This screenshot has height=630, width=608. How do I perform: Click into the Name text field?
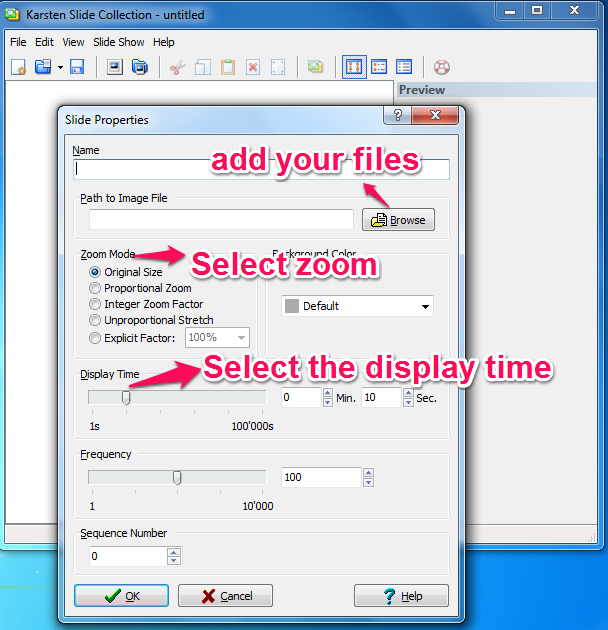(261, 169)
